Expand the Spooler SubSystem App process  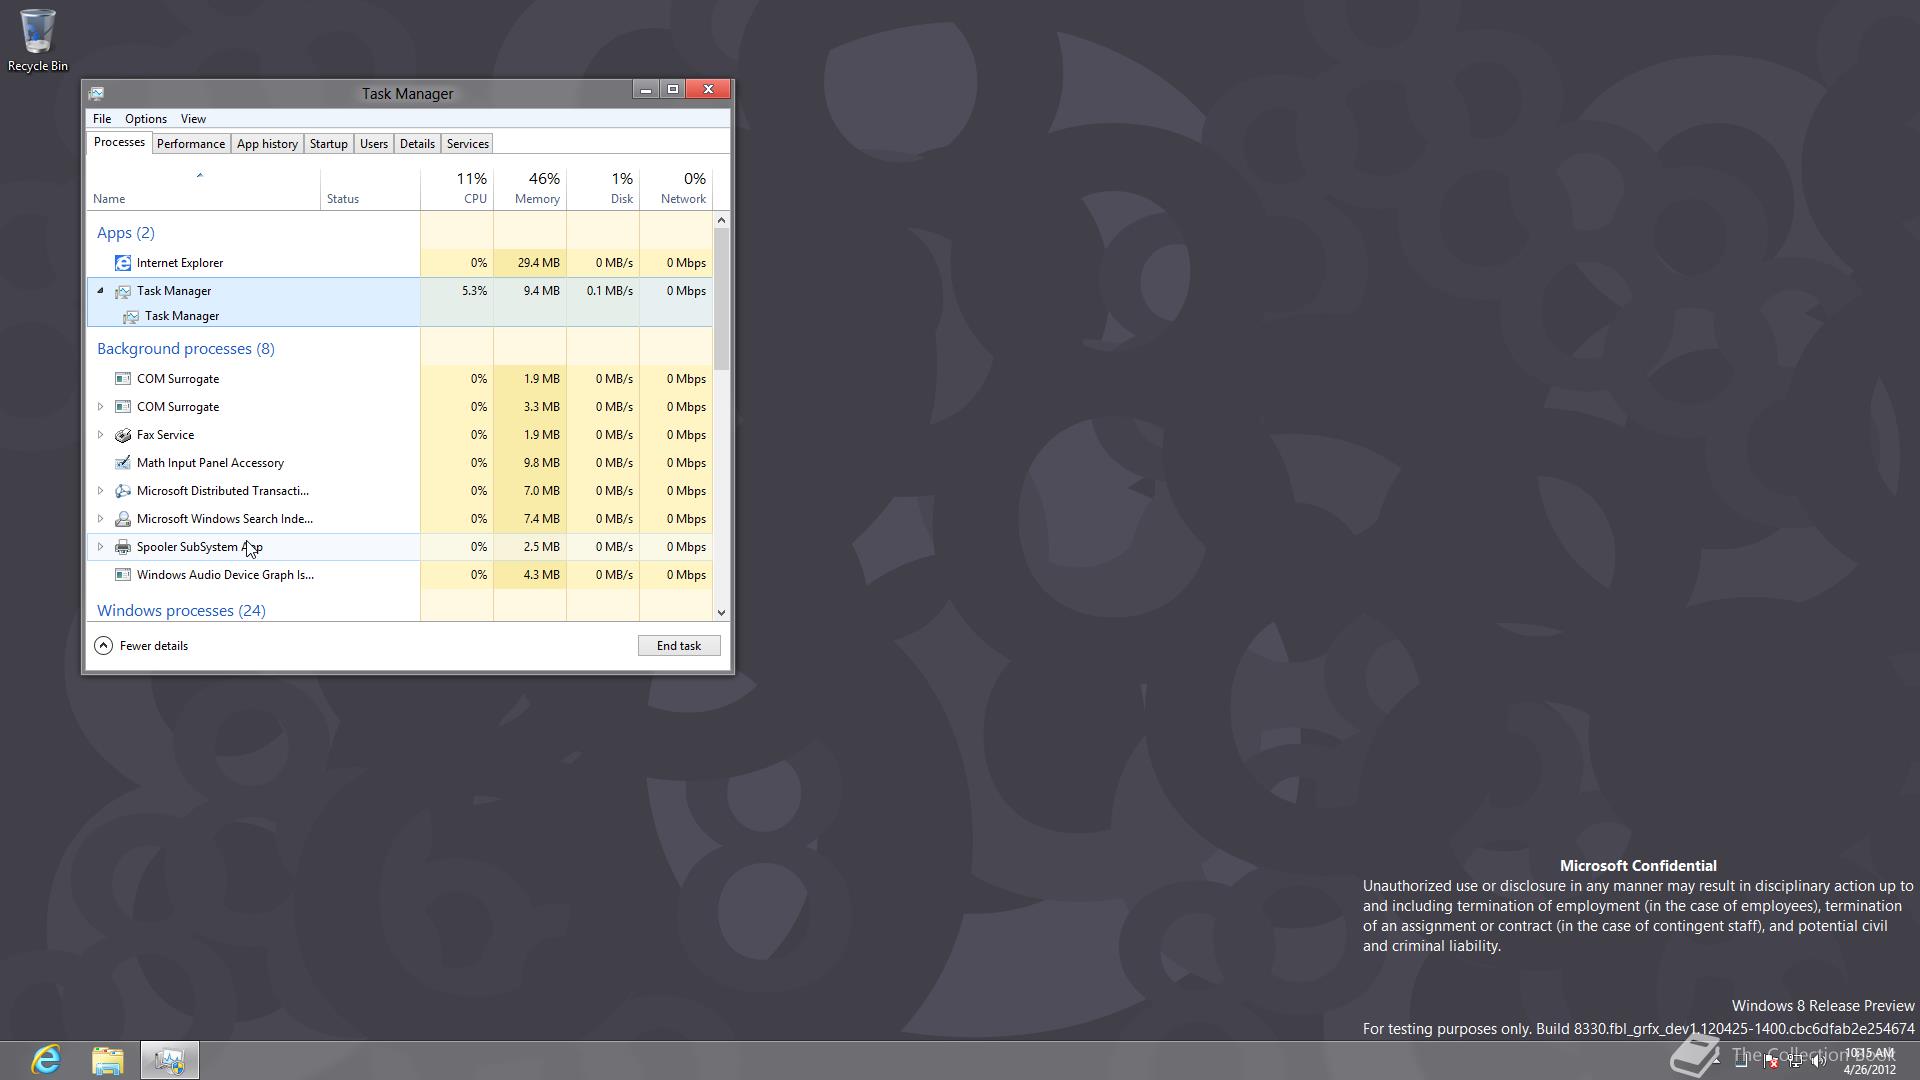(100, 547)
